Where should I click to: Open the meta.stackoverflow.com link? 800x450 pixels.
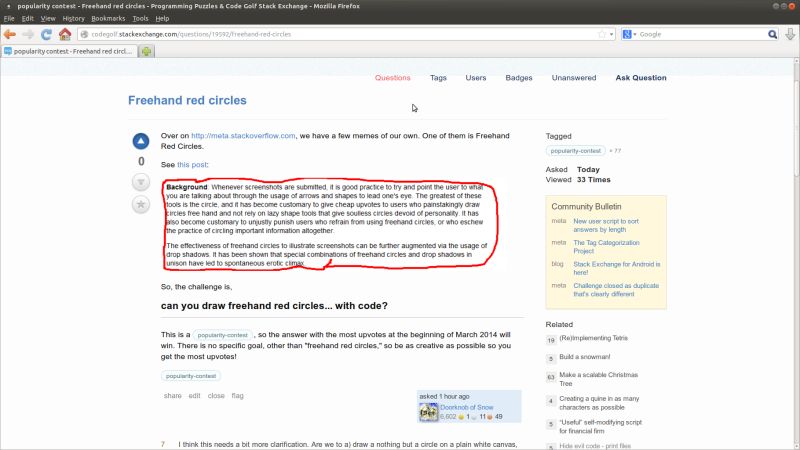pos(243,136)
